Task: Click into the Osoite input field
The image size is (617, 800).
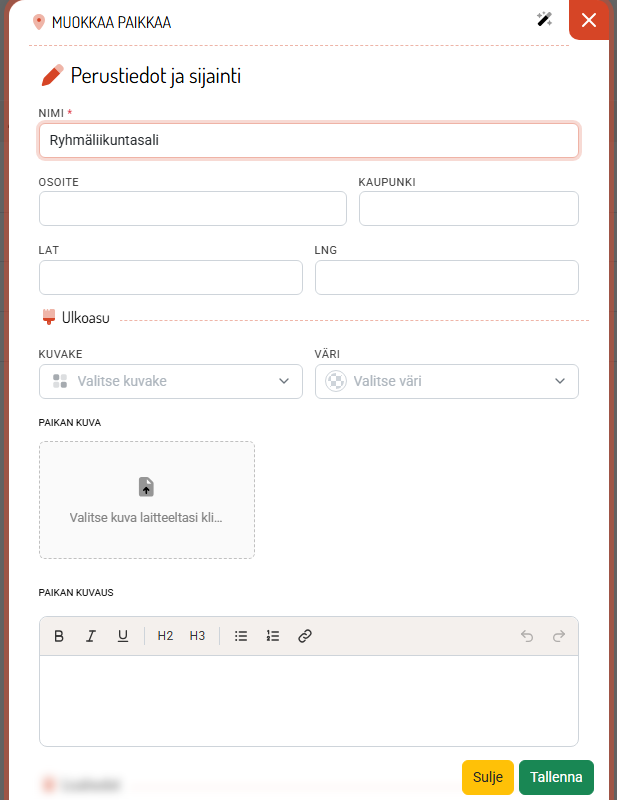Action: click(x=193, y=209)
